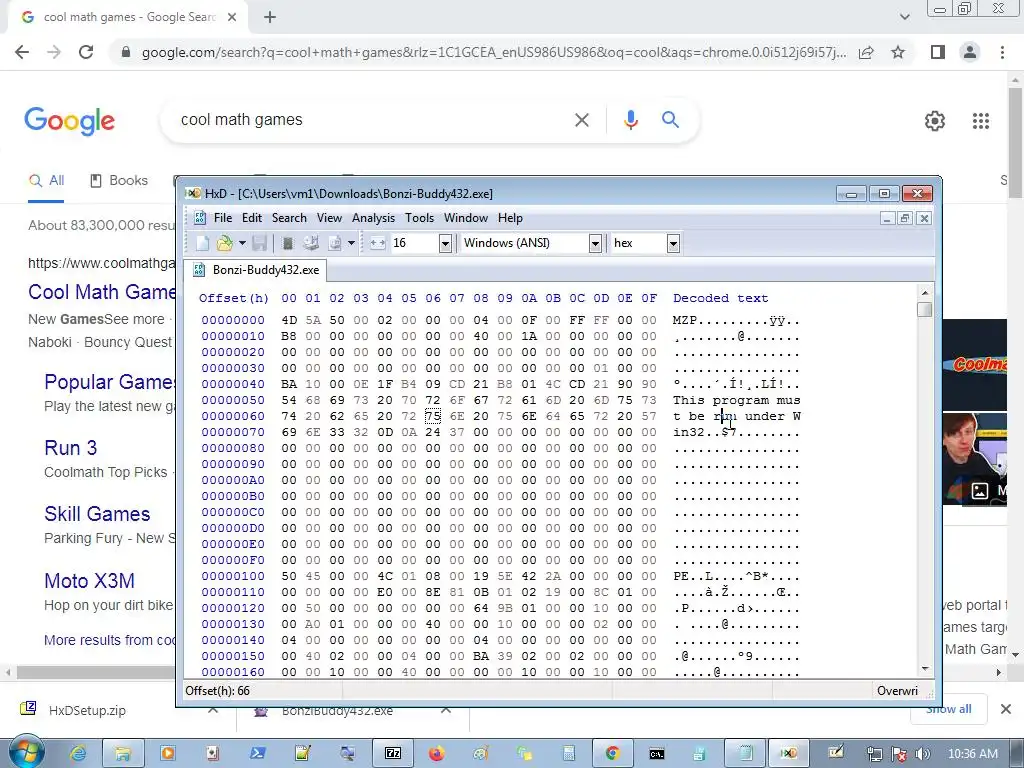The width and height of the screenshot is (1024, 768).
Task: Expand the disk image dropdown arrow in HxD
Action: click(351, 243)
